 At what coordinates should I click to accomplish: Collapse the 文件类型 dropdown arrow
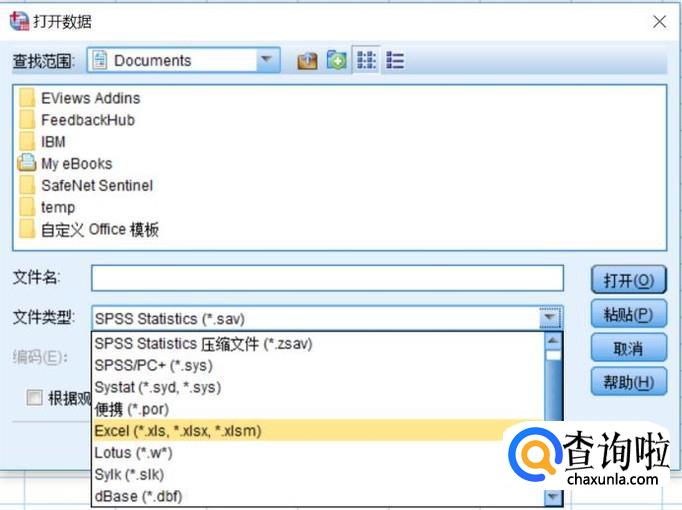point(549,317)
